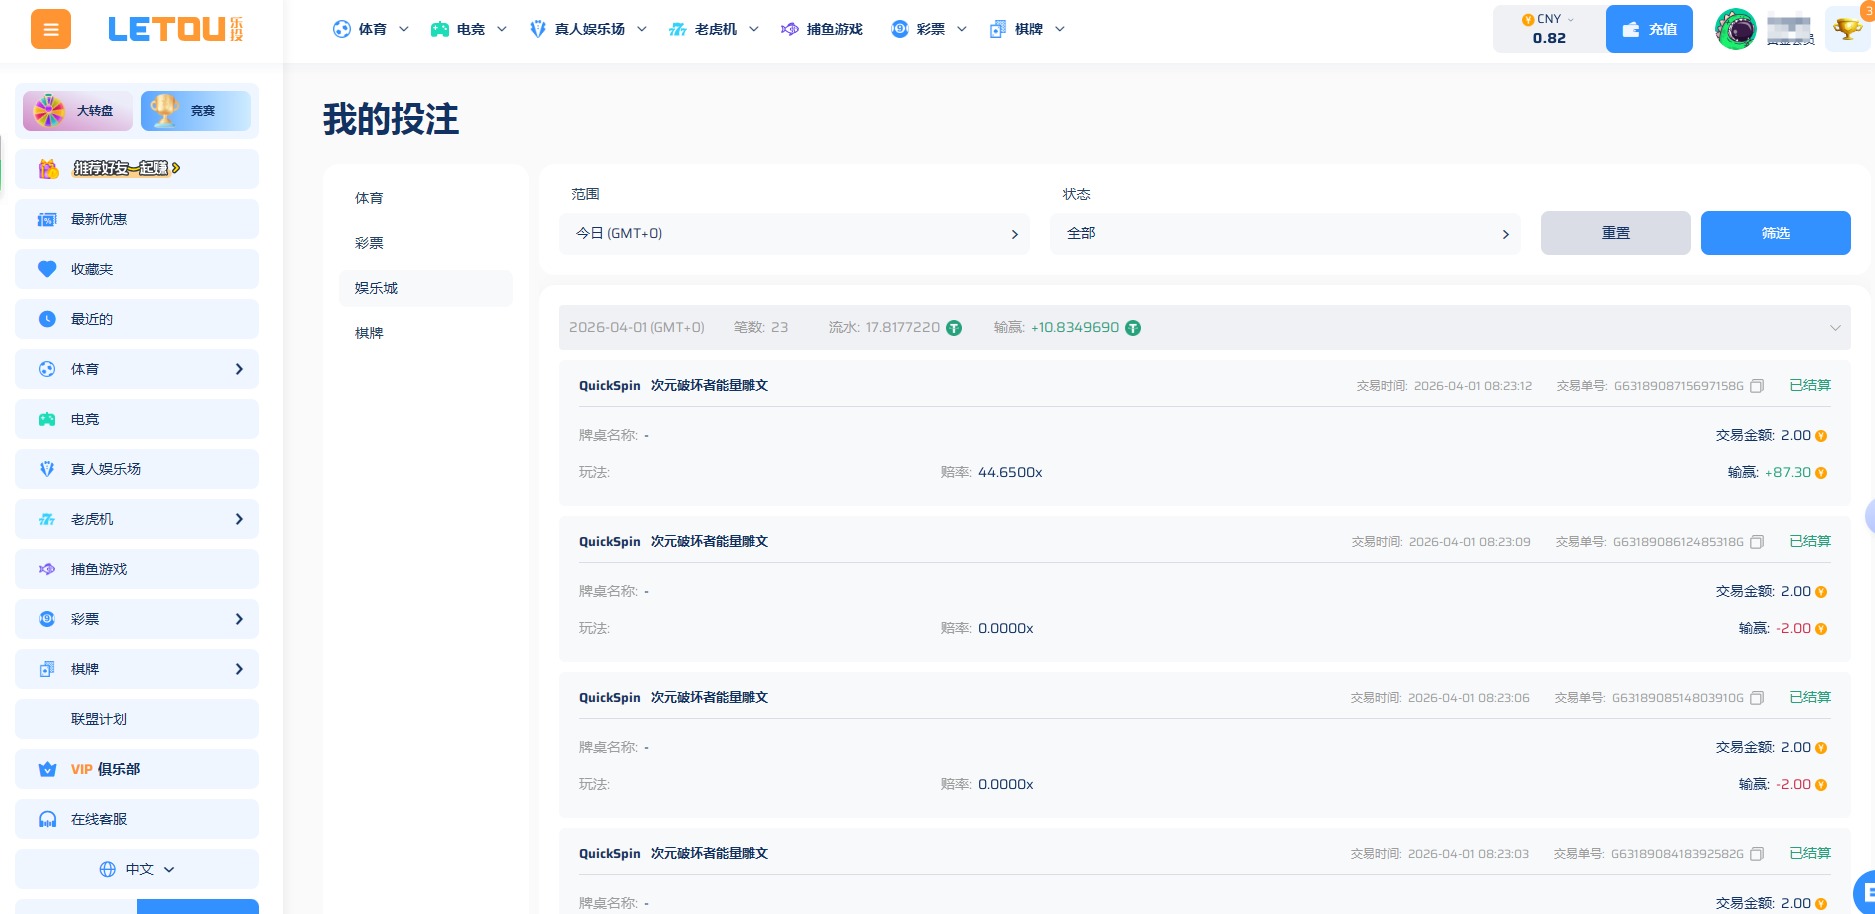Open 最近的 in the sidebar
1875x914 pixels.
137,318
